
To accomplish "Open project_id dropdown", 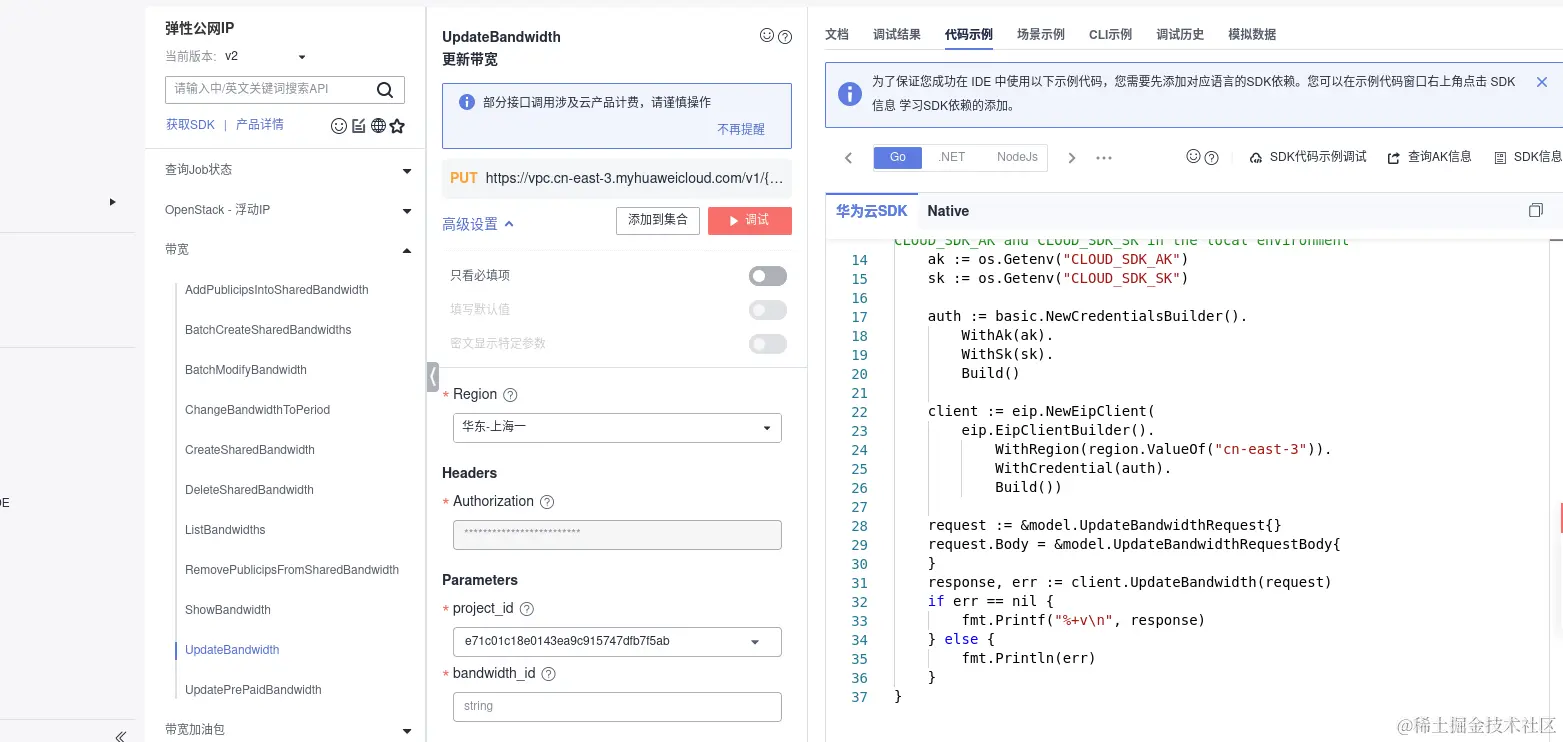I will pos(617,641).
